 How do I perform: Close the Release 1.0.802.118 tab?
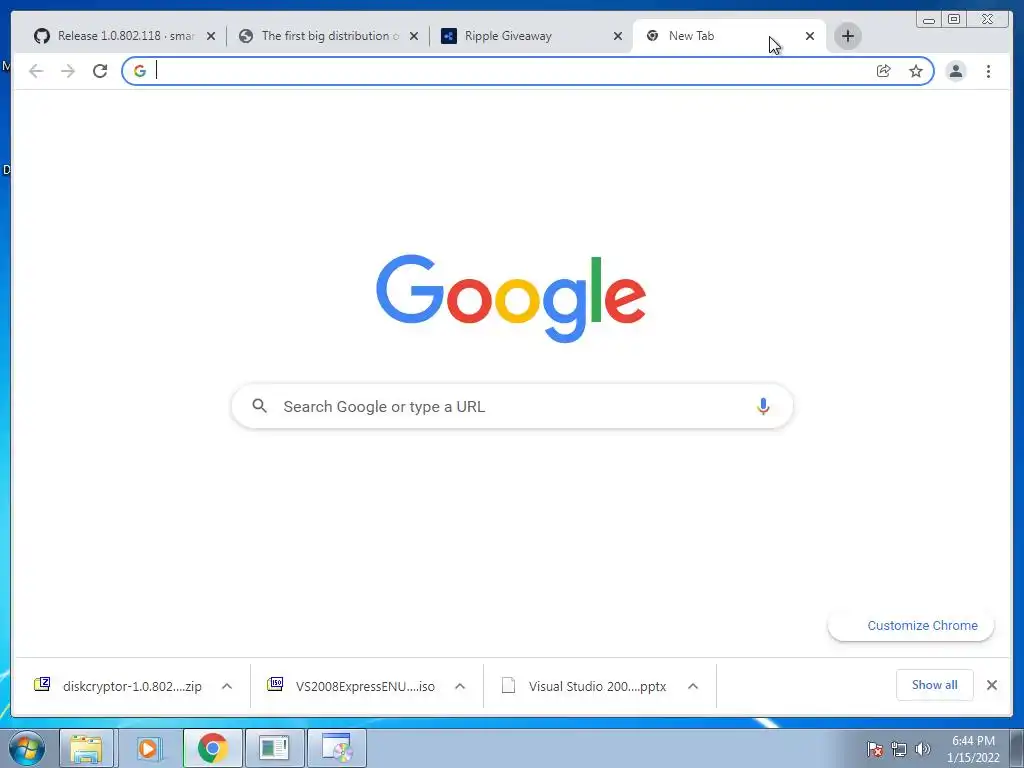(x=211, y=37)
